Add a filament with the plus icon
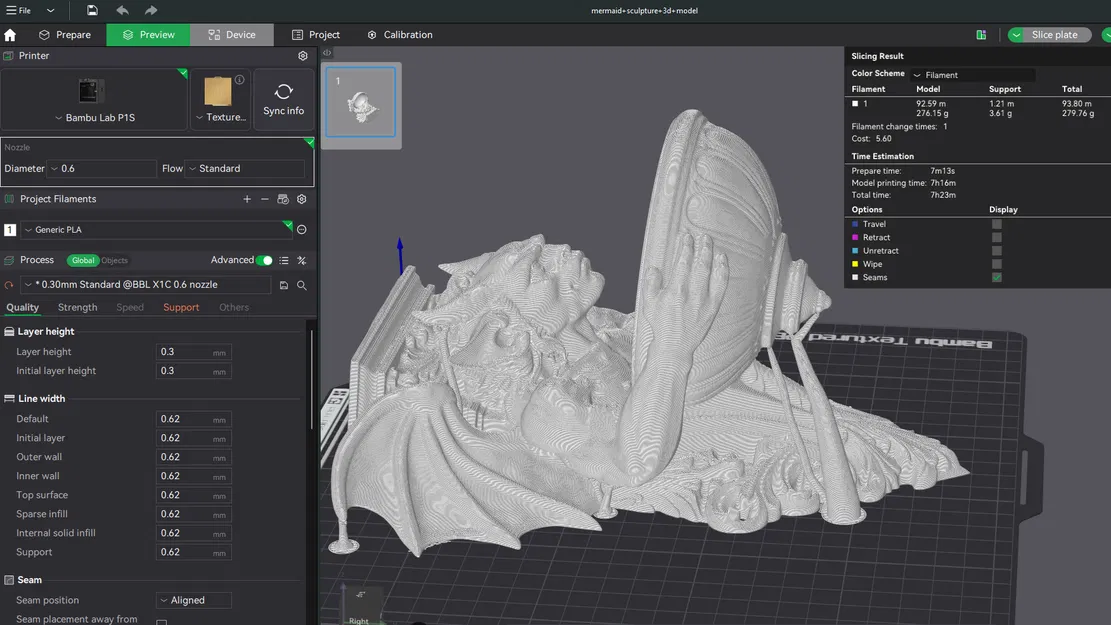Screen dimensions: 1111x625 [x=247, y=199]
